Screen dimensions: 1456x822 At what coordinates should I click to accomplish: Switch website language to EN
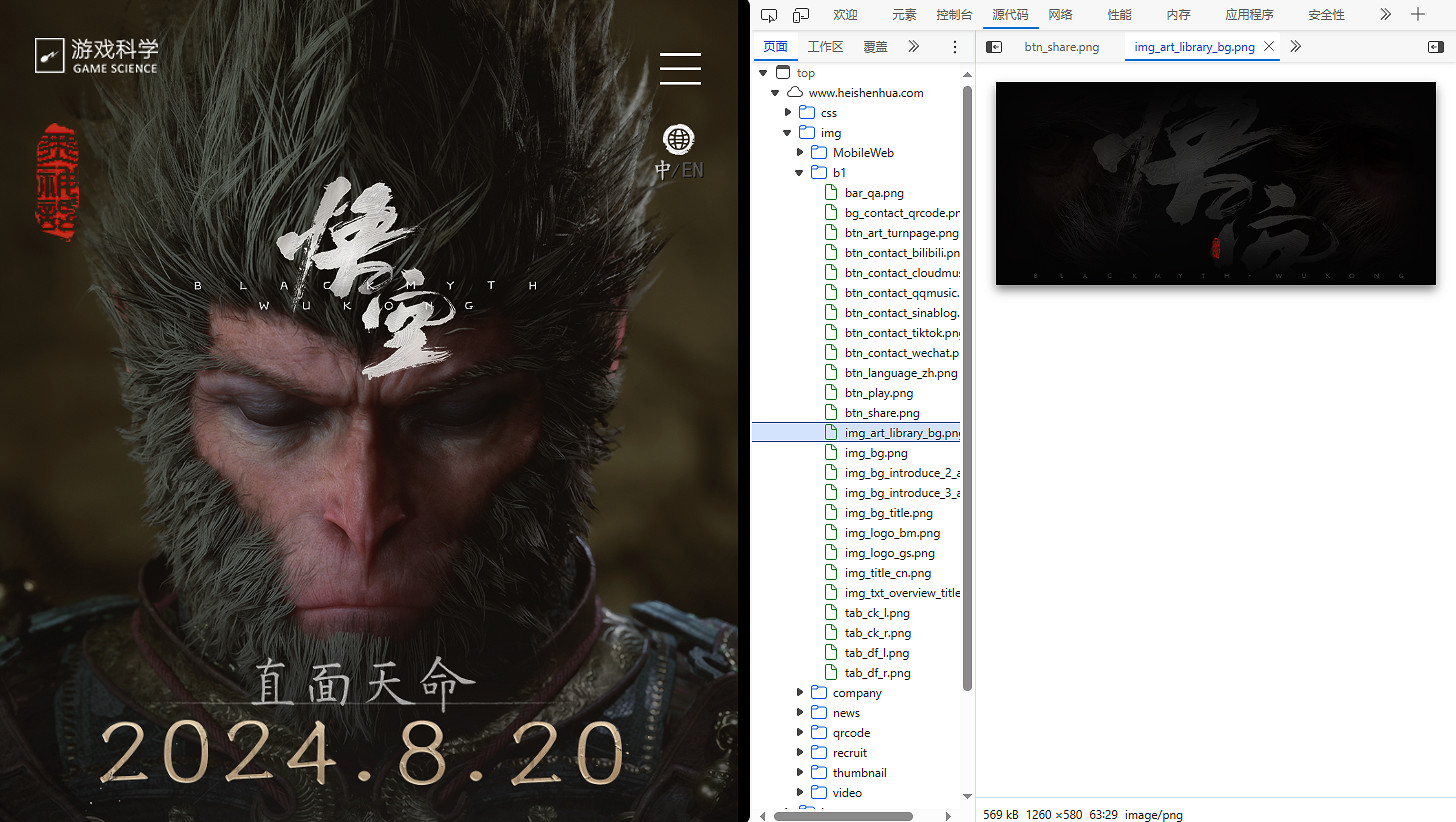pyautogui.click(x=693, y=170)
